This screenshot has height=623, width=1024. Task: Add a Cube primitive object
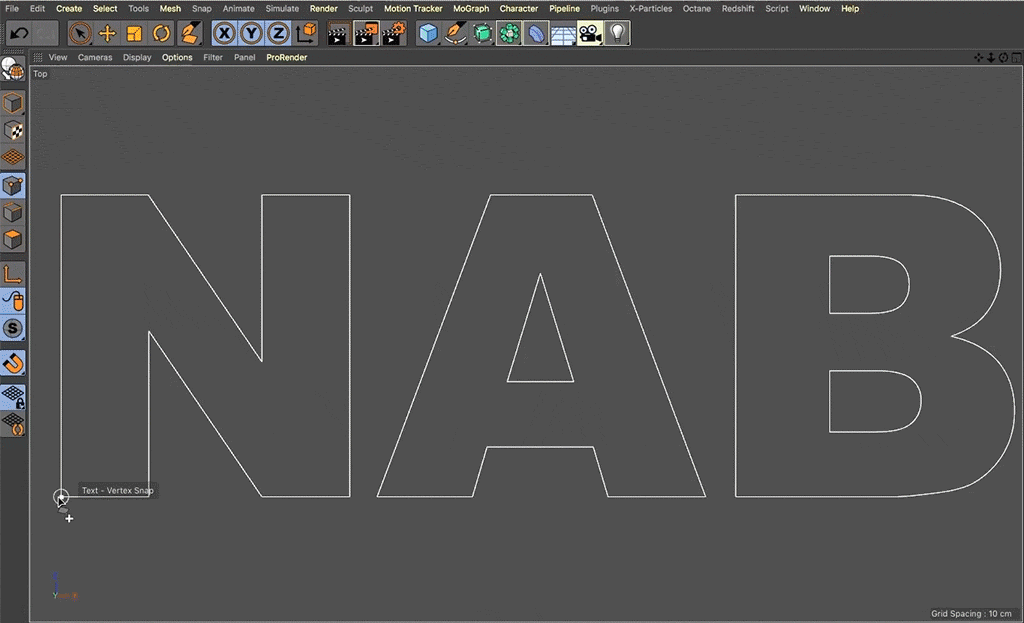click(428, 33)
